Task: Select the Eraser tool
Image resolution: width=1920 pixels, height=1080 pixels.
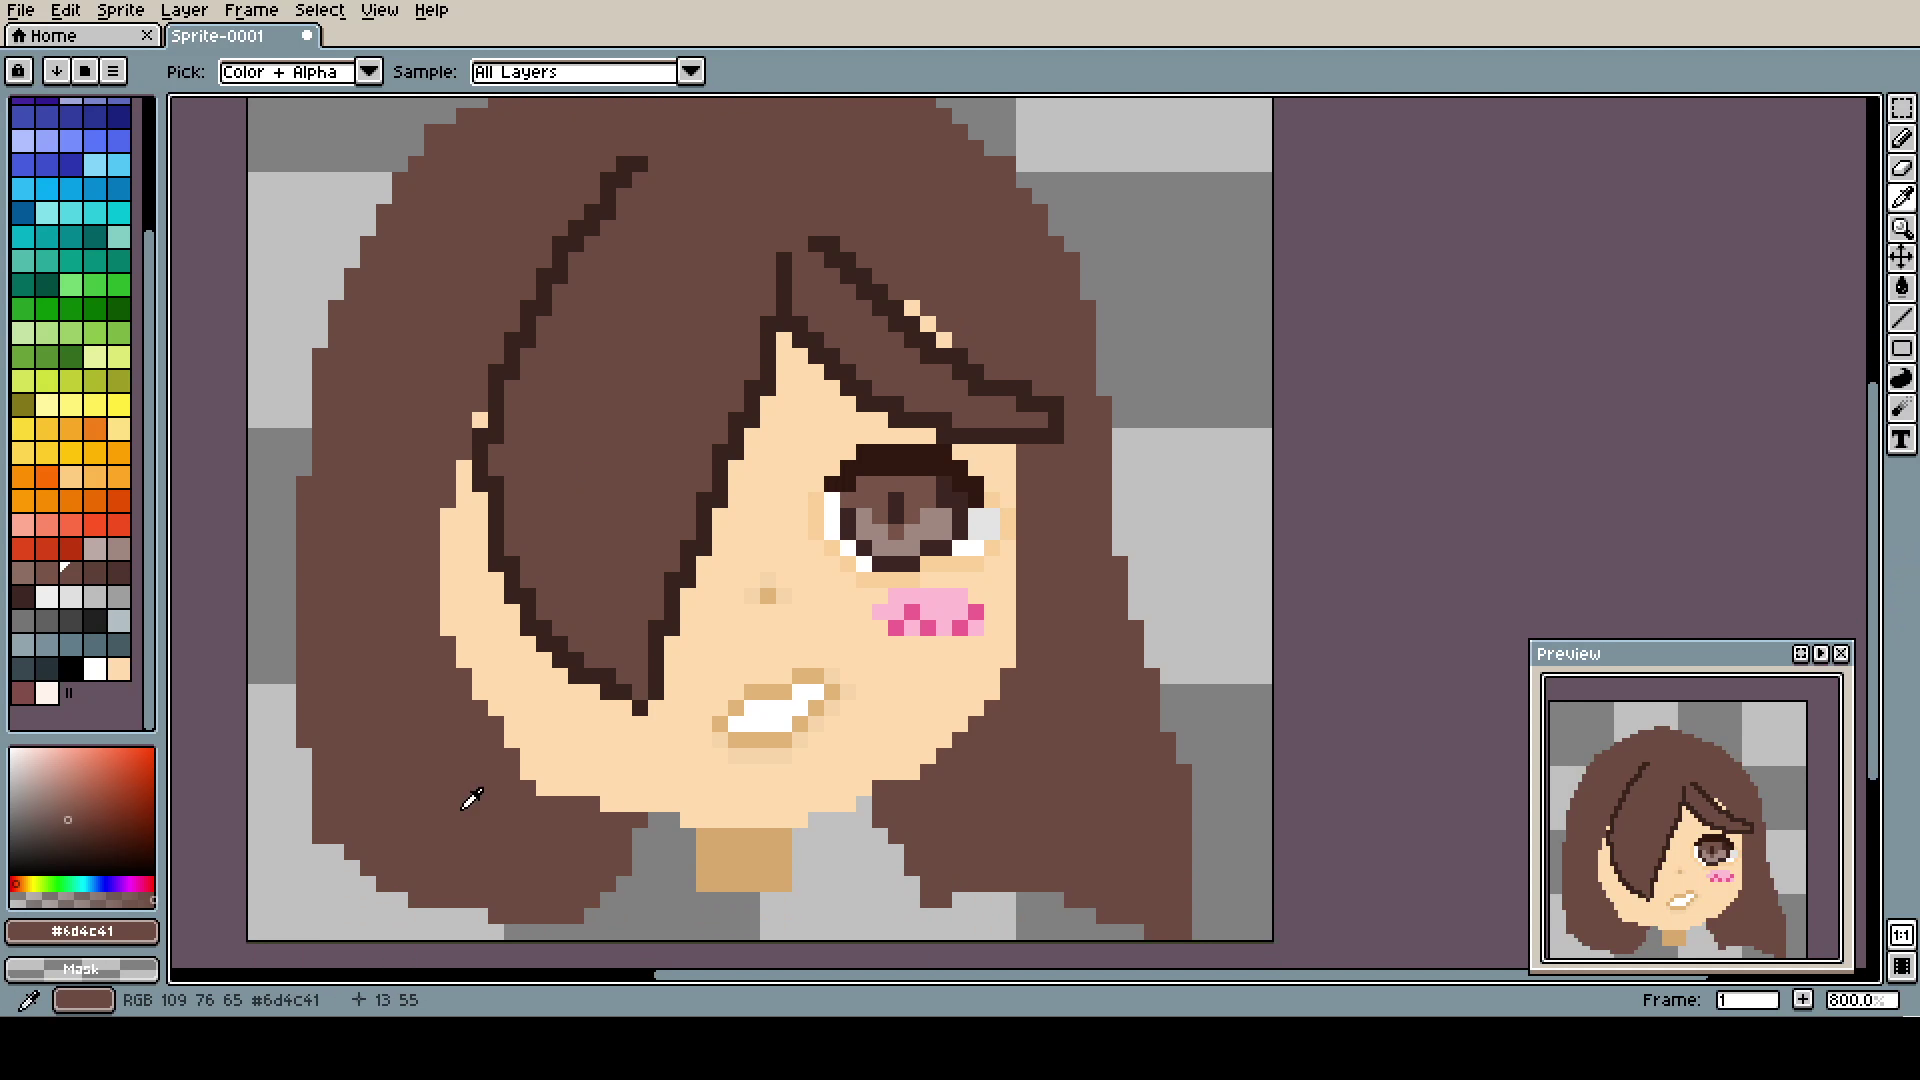Action: (x=1901, y=168)
